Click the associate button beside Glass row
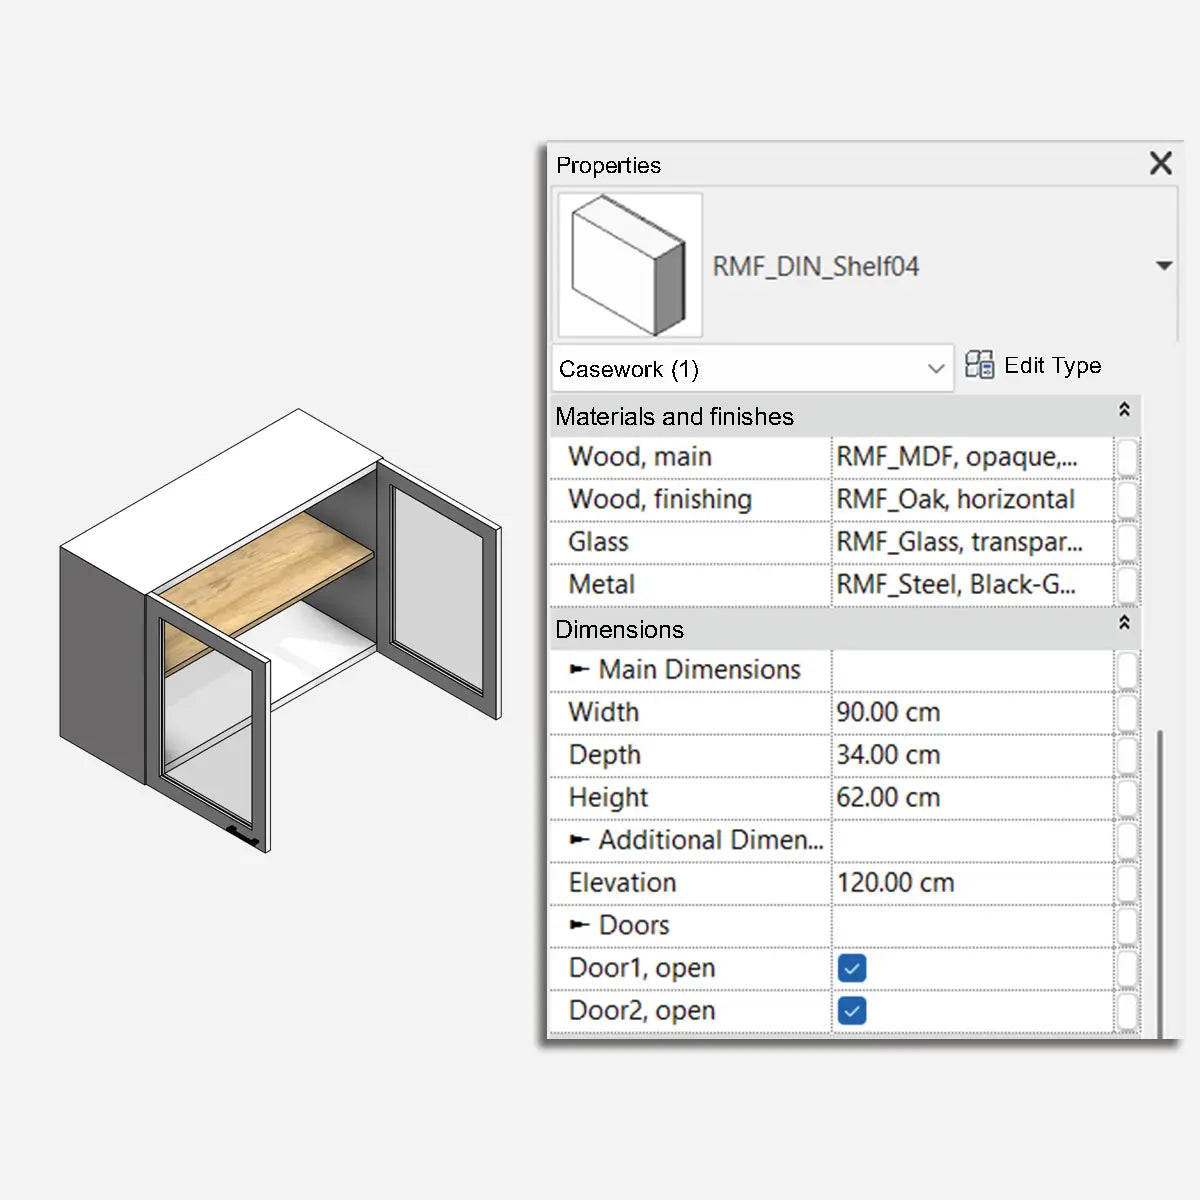 click(x=1127, y=543)
